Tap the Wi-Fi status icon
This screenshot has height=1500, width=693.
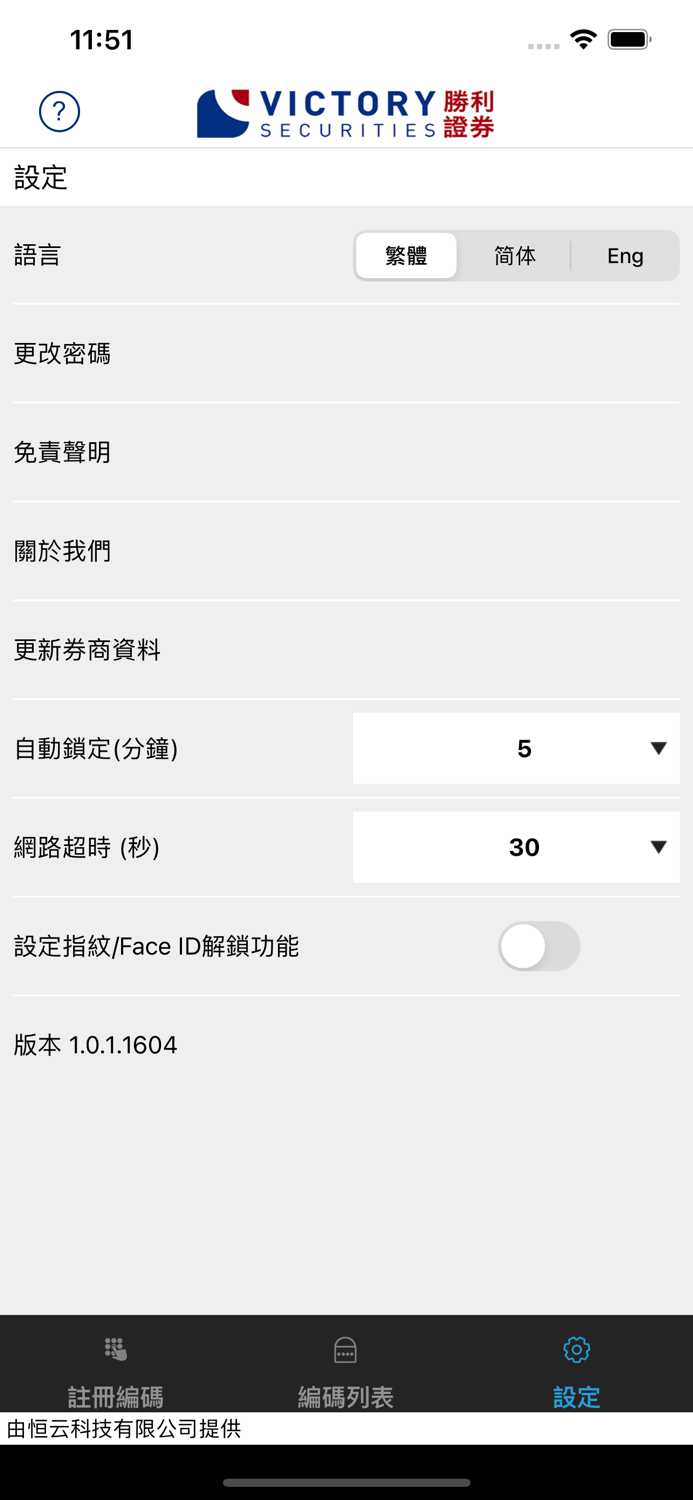click(583, 40)
